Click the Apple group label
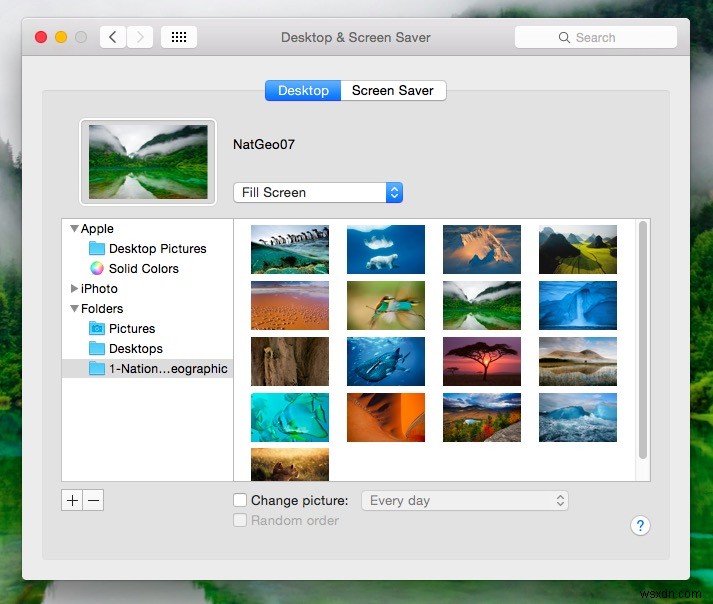Image resolution: width=713 pixels, height=604 pixels. coord(97,228)
